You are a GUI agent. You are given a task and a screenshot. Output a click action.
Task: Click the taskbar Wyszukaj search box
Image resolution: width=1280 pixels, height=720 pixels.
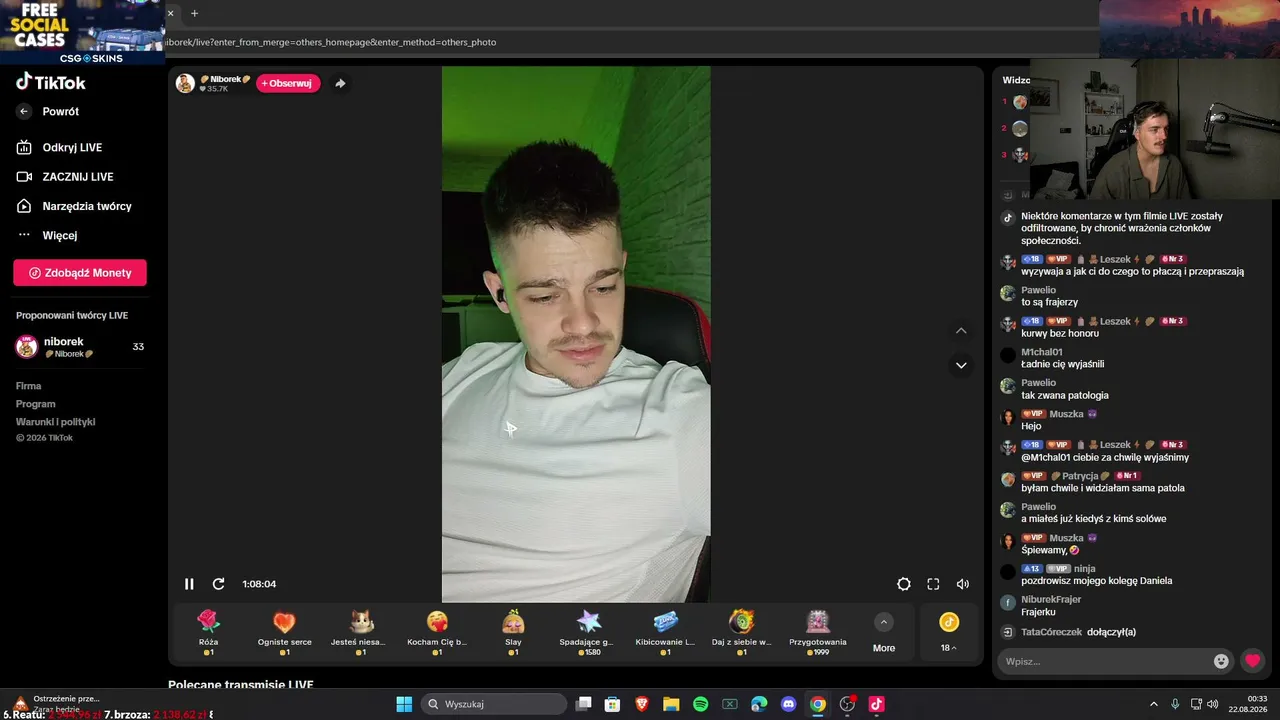pos(494,704)
